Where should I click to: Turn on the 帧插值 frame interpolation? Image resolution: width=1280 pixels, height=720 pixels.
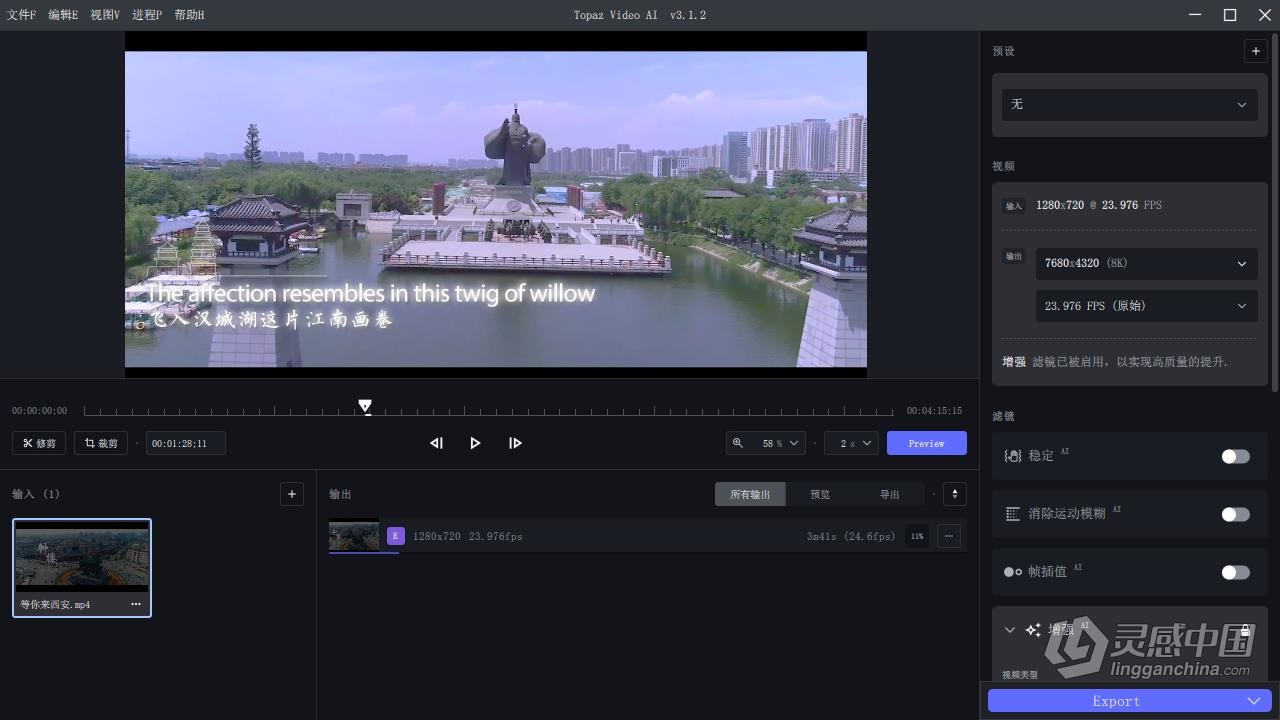tap(1235, 572)
